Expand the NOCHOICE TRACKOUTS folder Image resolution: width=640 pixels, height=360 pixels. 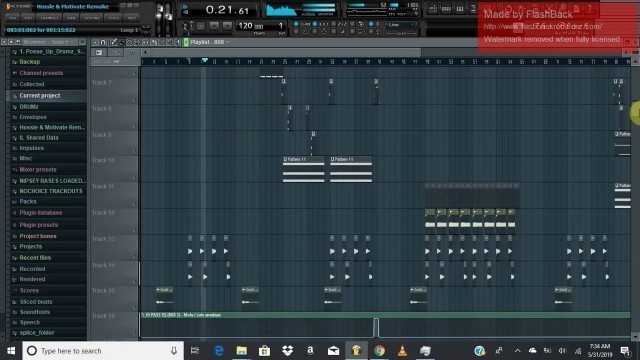tap(51, 191)
